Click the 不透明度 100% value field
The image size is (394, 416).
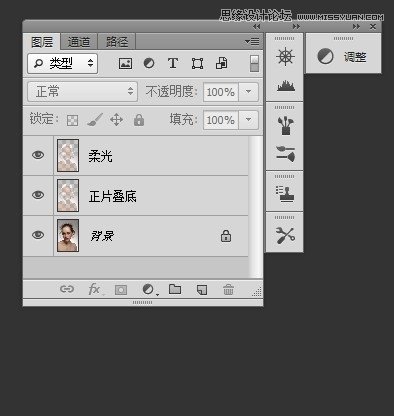[221, 92]
